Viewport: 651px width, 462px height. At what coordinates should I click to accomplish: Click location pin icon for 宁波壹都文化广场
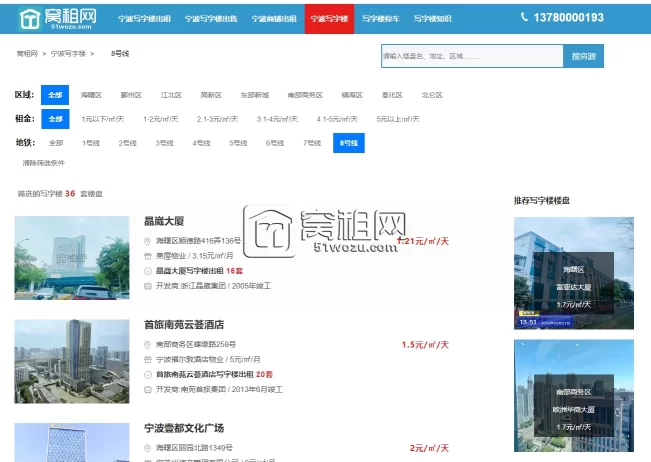pyautogui.click(x=147, y=448)
